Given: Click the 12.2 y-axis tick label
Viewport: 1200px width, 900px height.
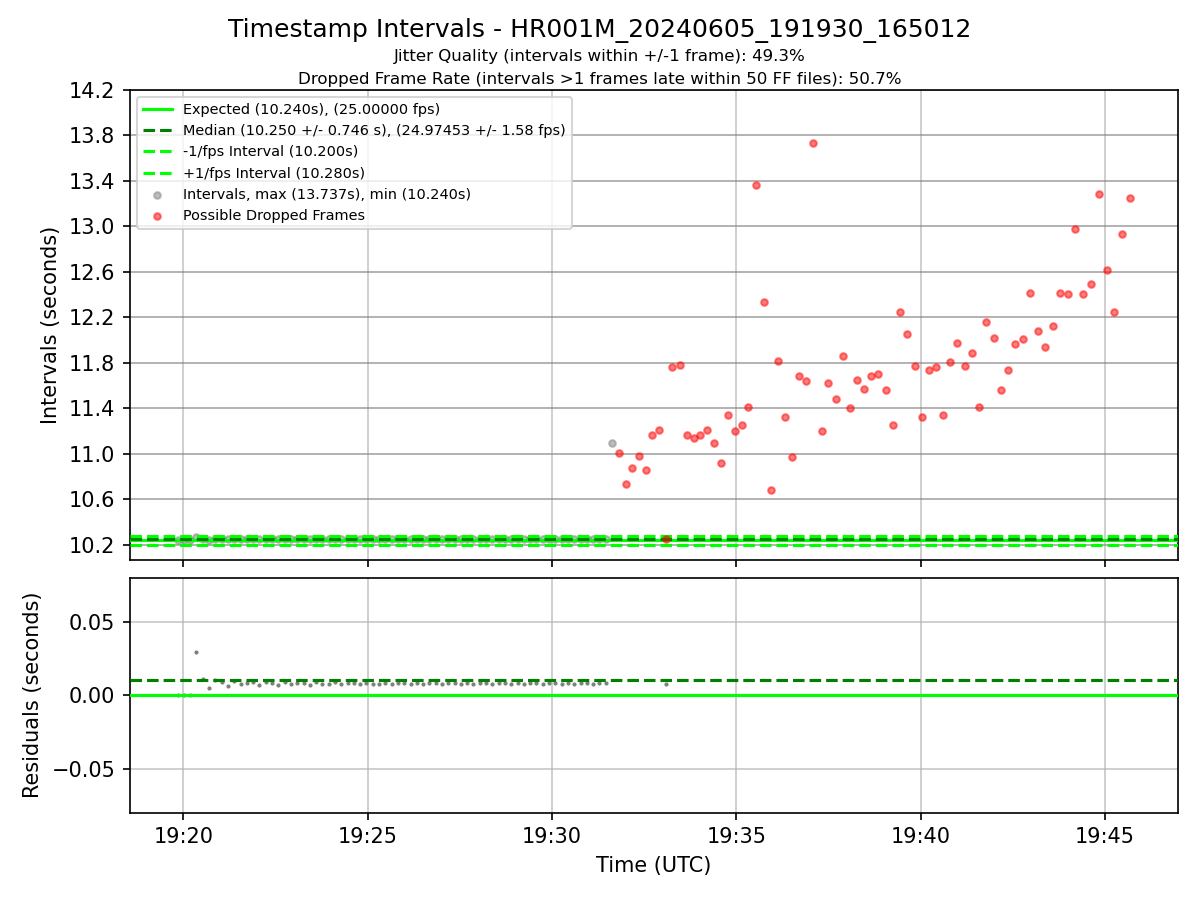Looking at the screenshot, I should [94, 317].
